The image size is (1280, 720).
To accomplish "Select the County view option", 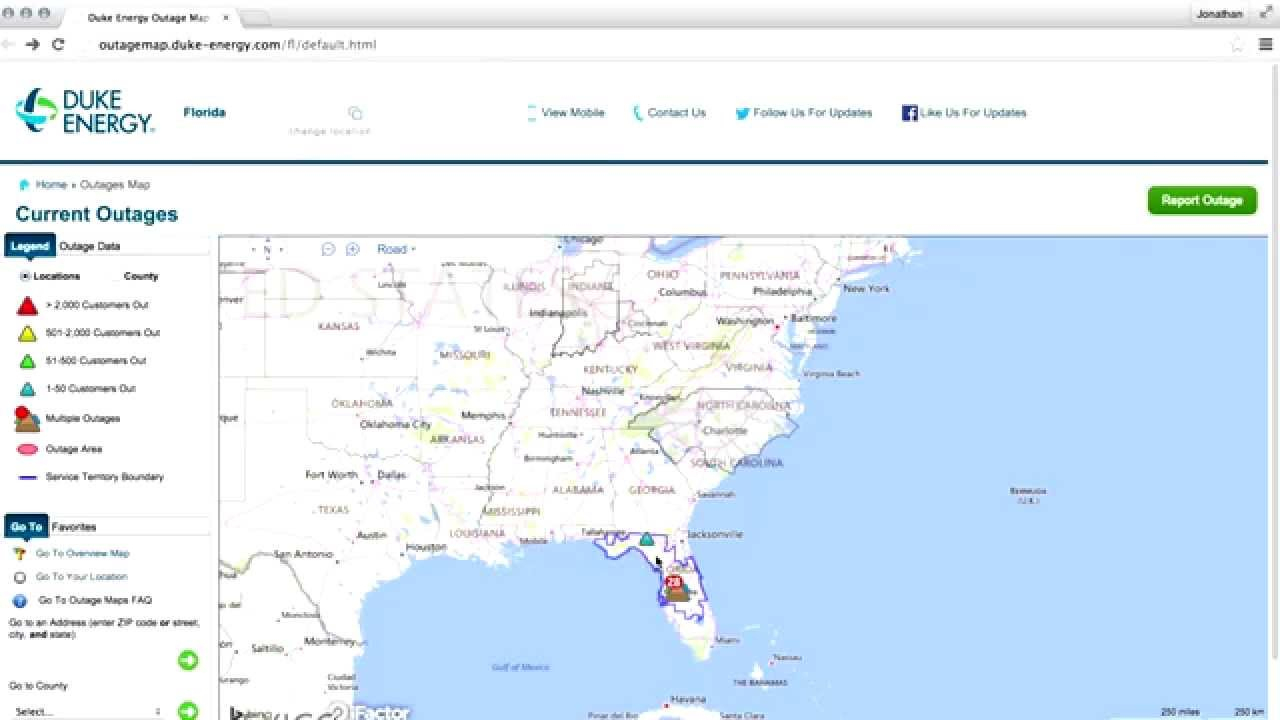I will click(x=140, y=276).
